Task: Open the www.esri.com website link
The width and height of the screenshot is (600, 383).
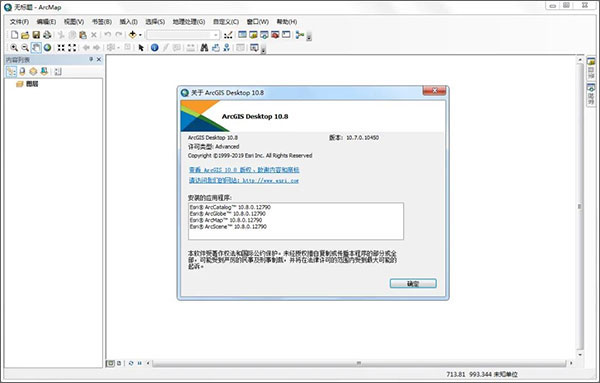Action: pyautogui.click(x=244, y=180)
